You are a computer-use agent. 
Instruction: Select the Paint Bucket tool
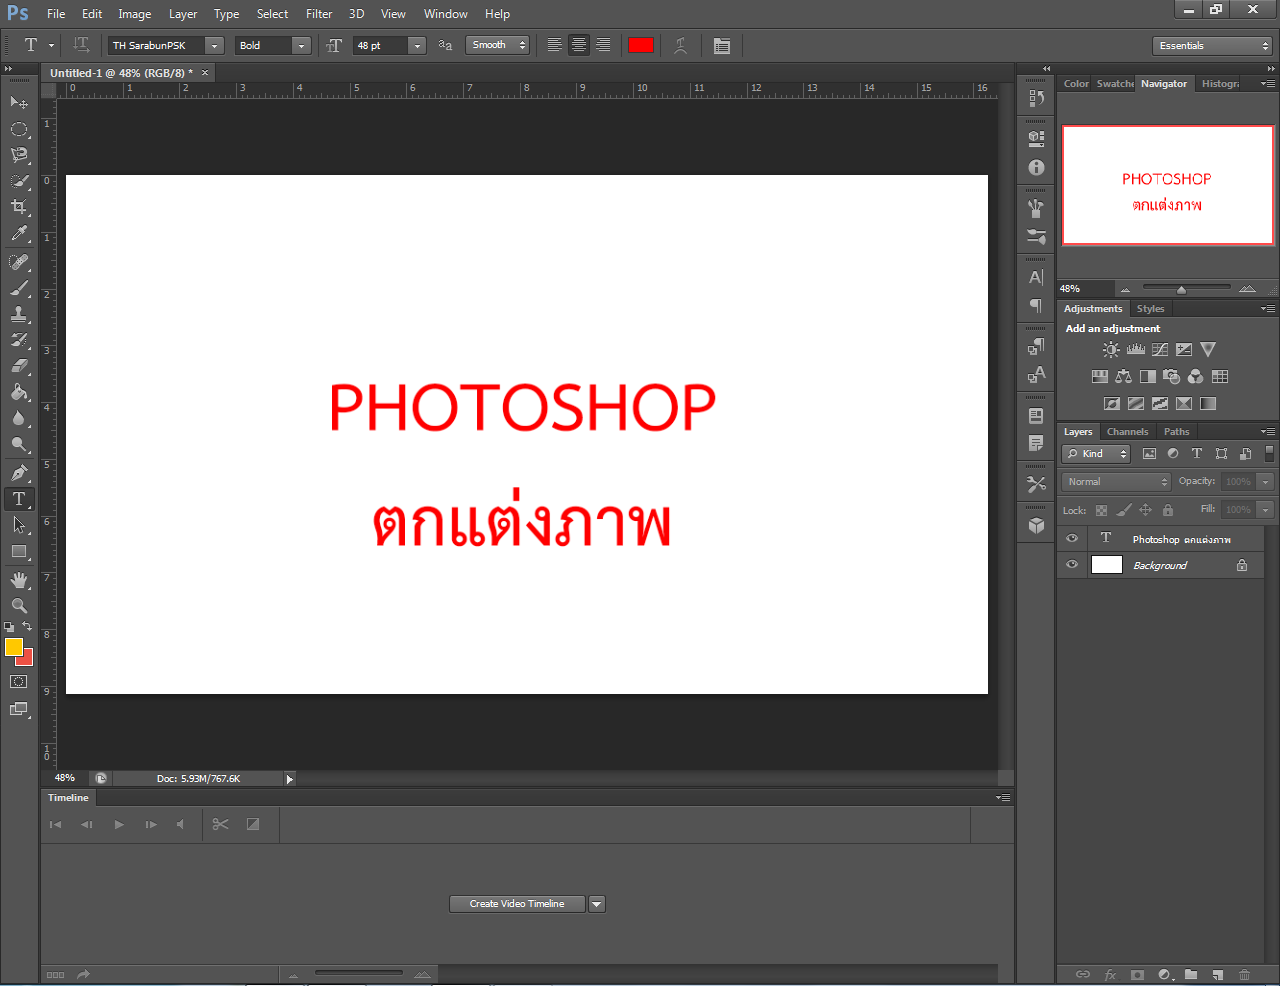tap(19, 392)
